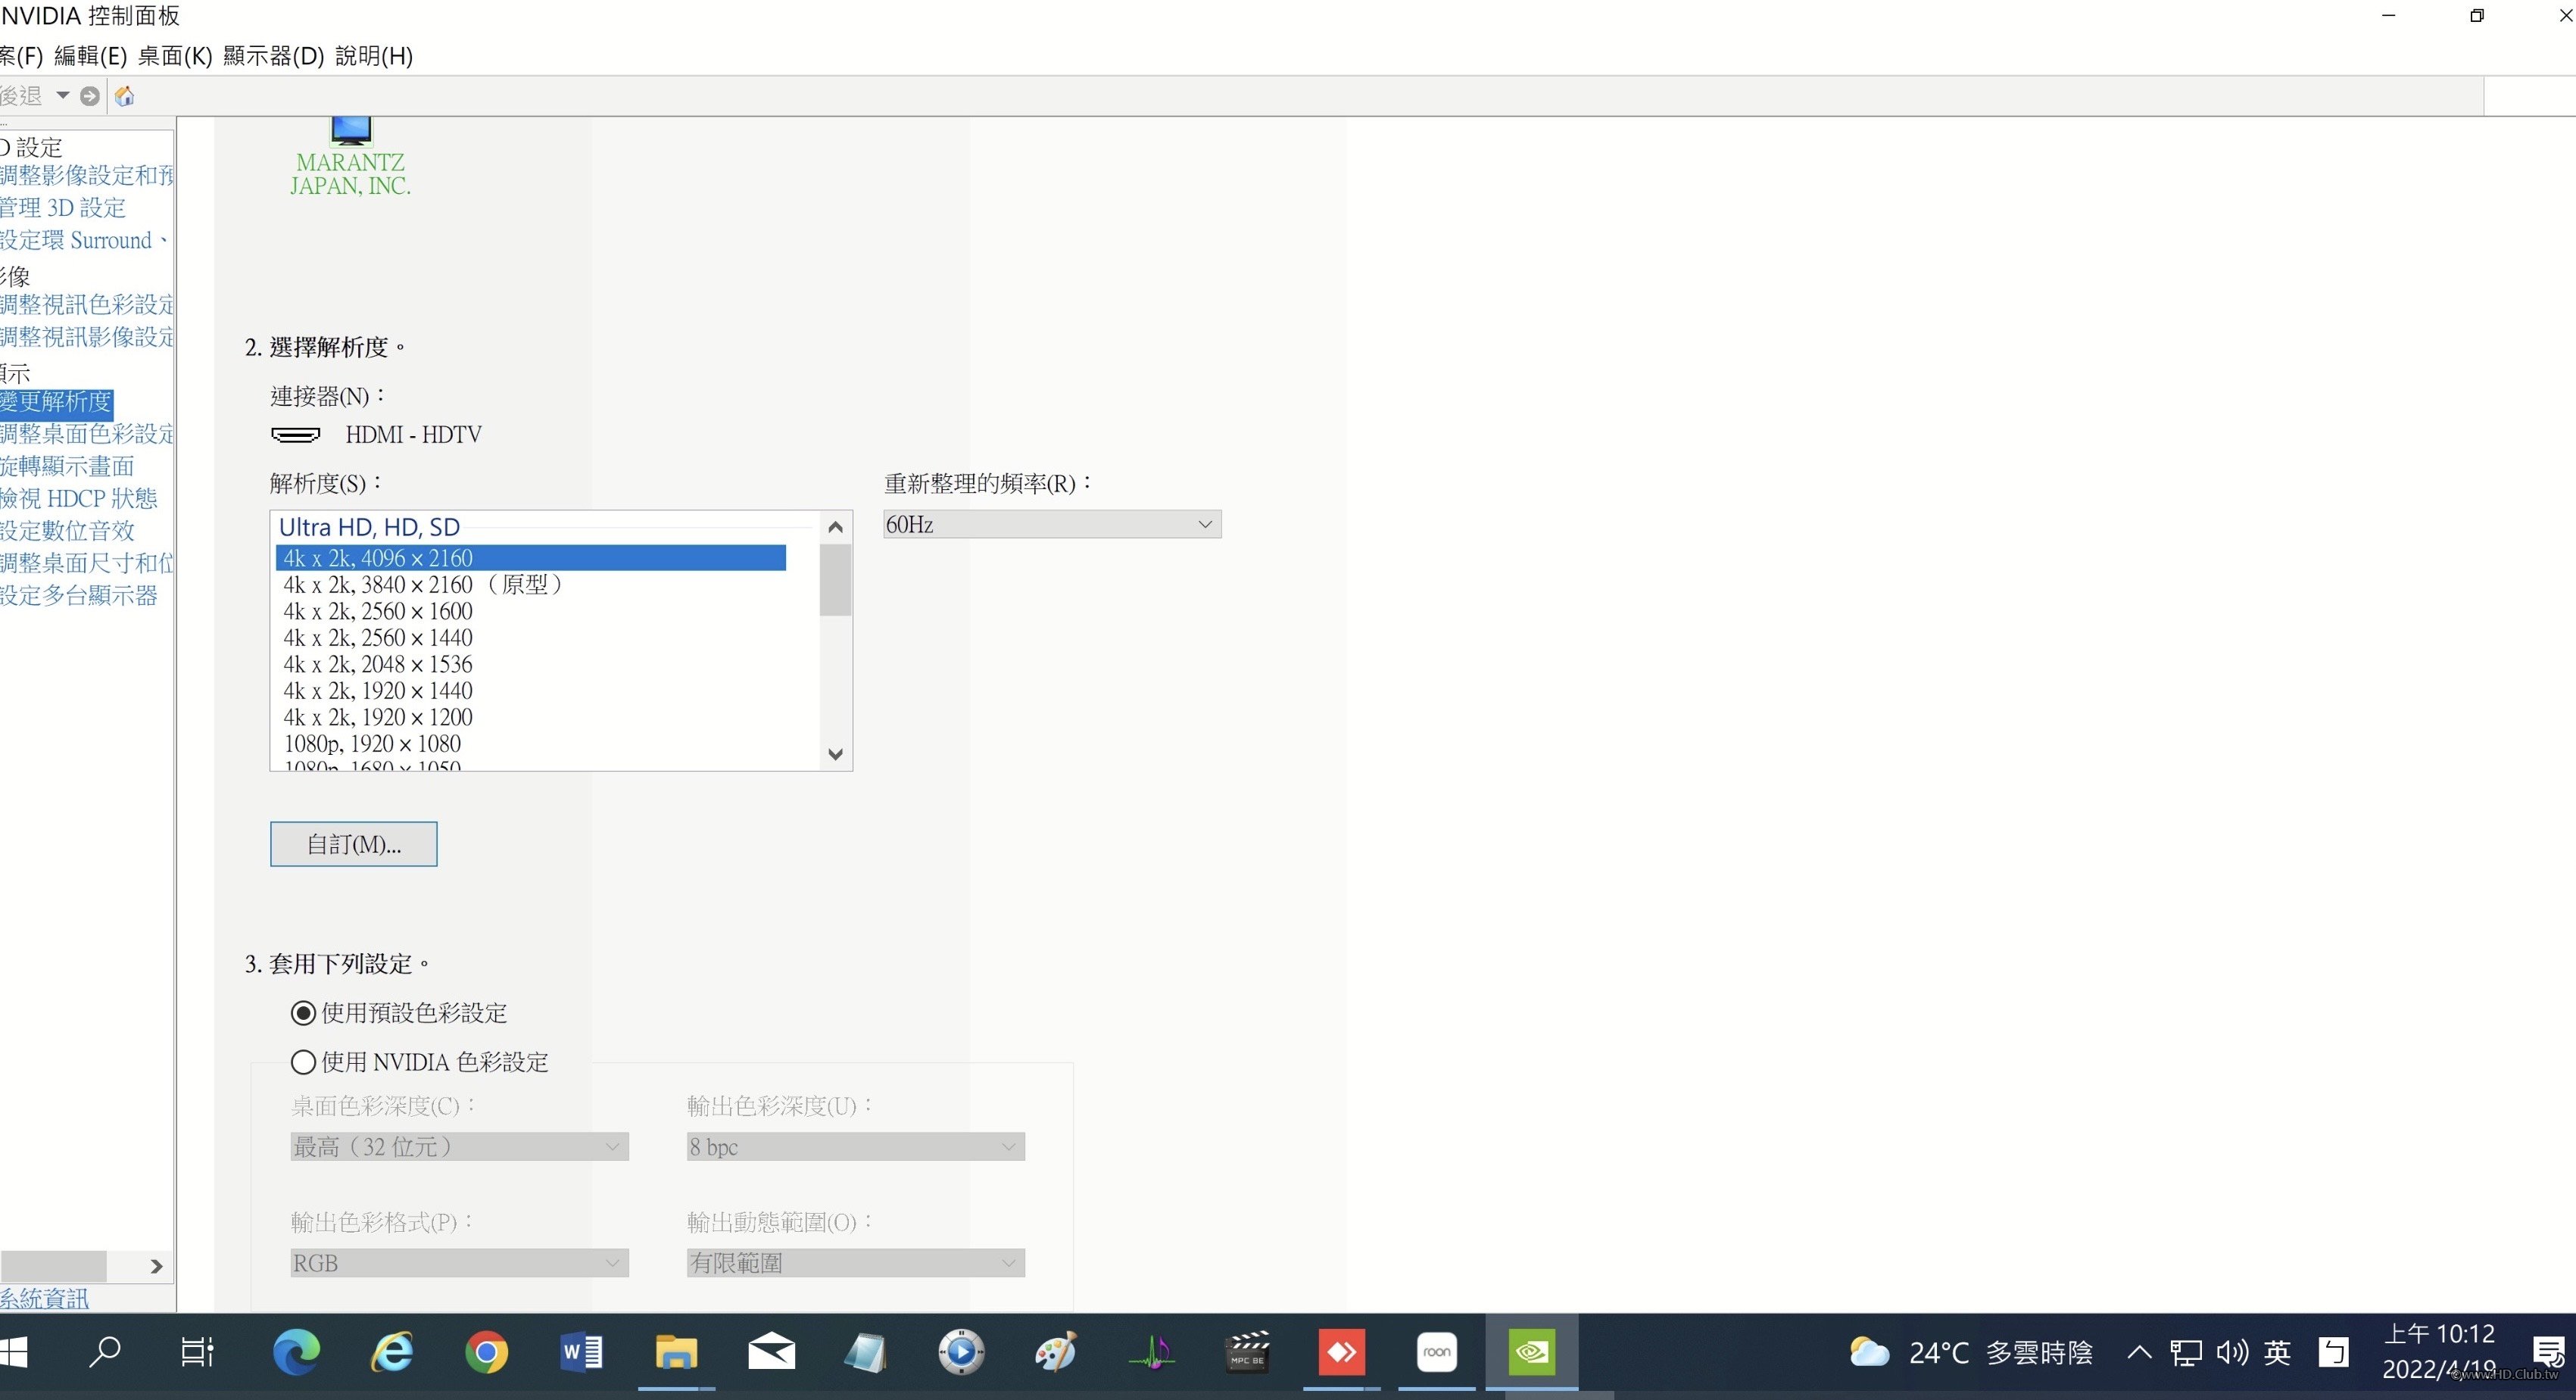
Task: Launch Internet Explorer from the taskbar
Action: click(392, 1353)
